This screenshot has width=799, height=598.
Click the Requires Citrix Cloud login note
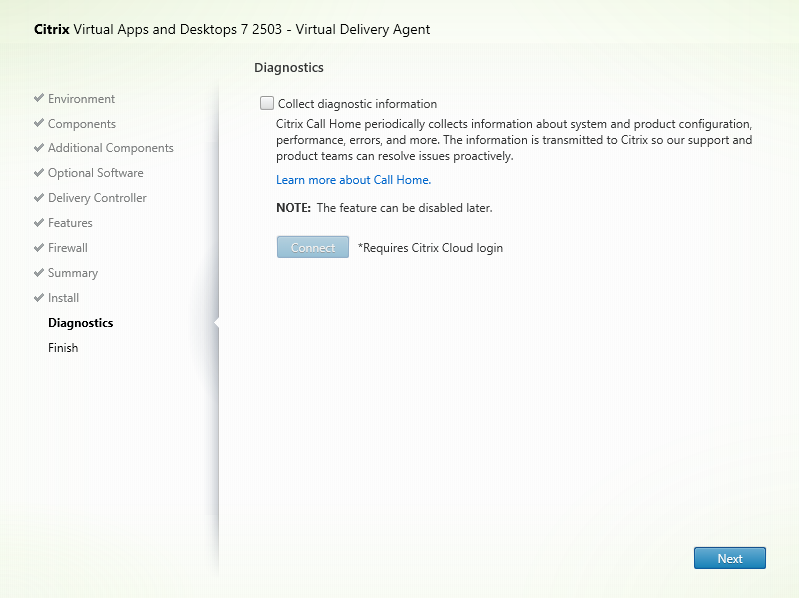click(x=430, y=248)
